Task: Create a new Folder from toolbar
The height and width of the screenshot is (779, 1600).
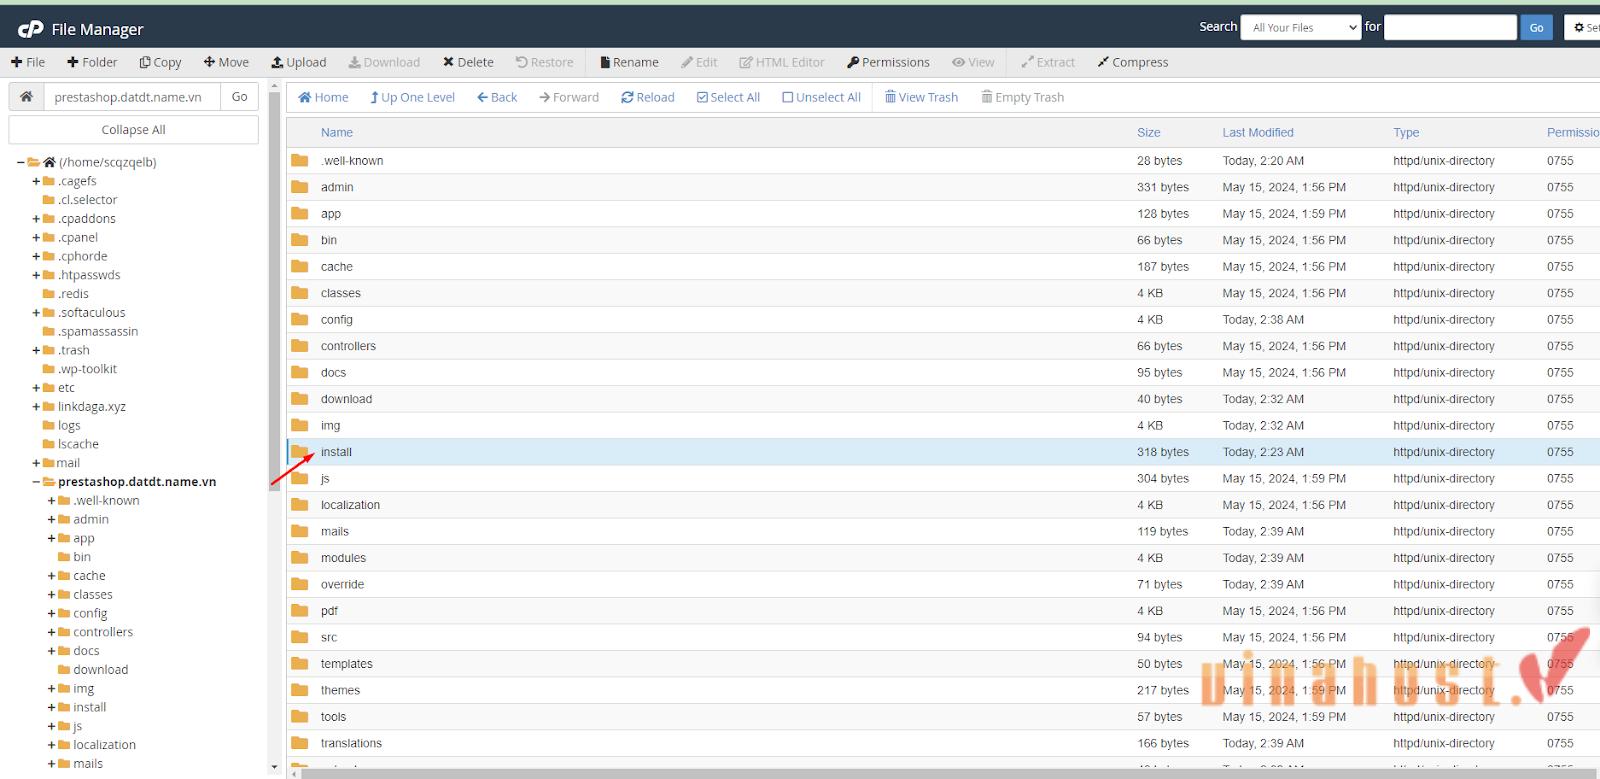Action: point(92,62)
